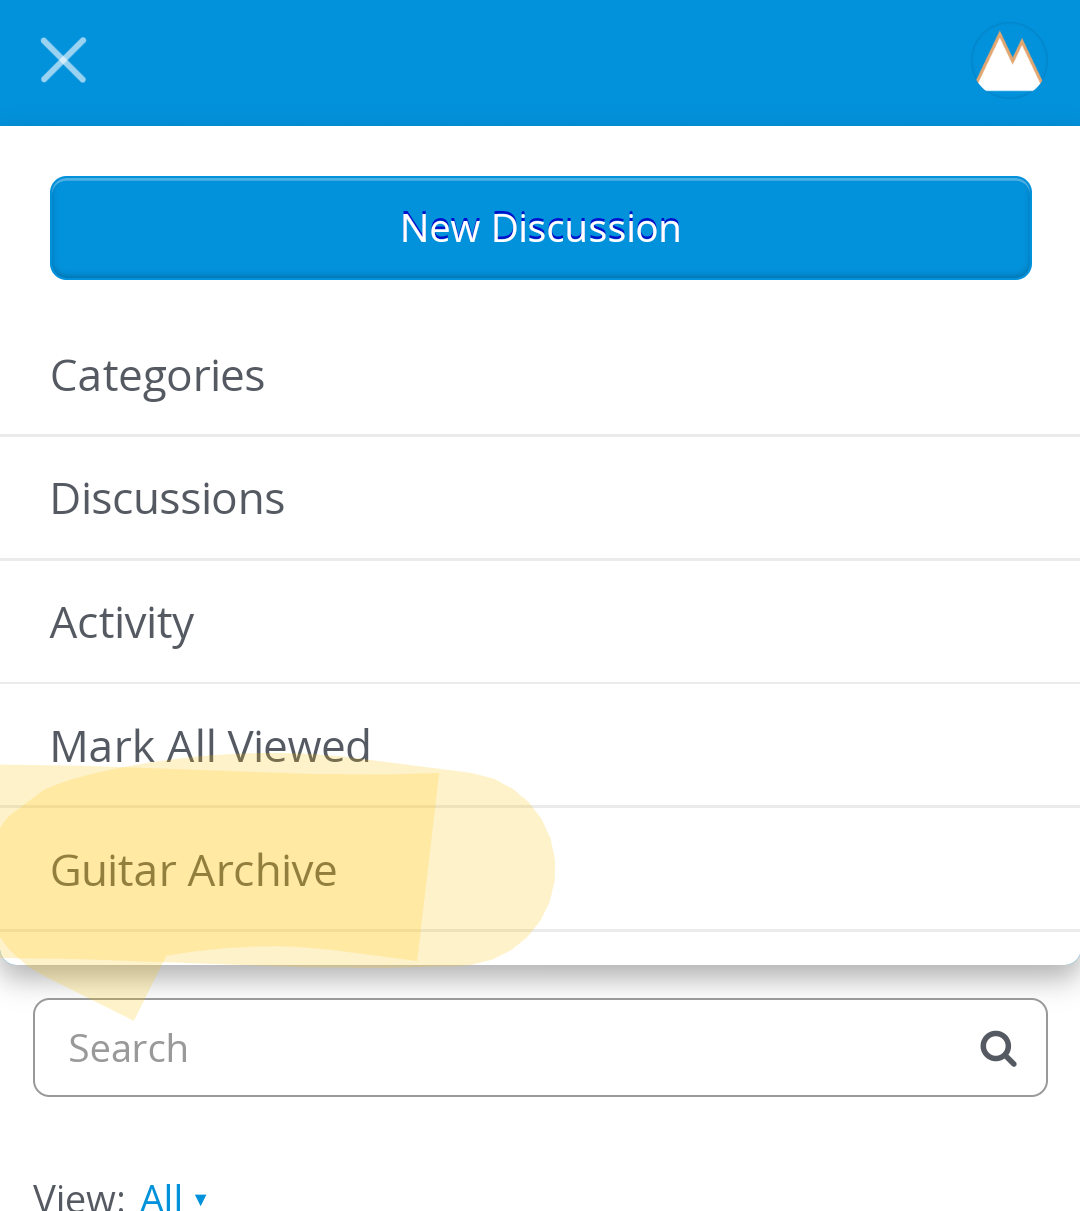Screen dimensions: 1080x1211
Task: Open the dropdown triangle beside All
Action: pyautogui.click(x=201, y=1199)
